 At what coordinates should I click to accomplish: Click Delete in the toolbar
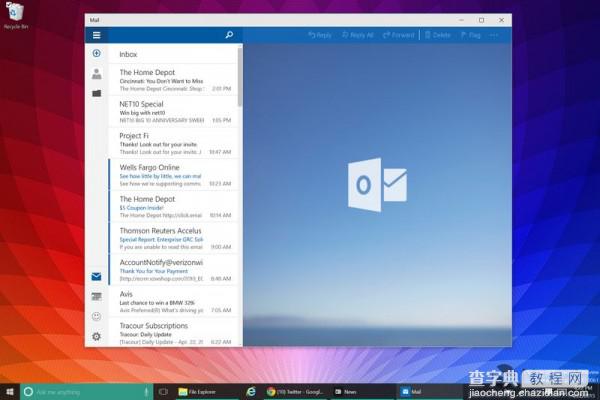437,35
